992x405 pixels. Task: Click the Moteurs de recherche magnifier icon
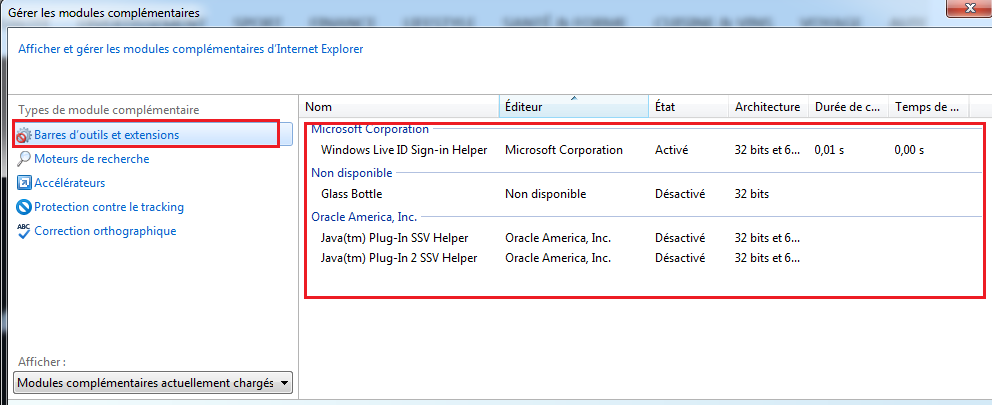pos(23,159)
